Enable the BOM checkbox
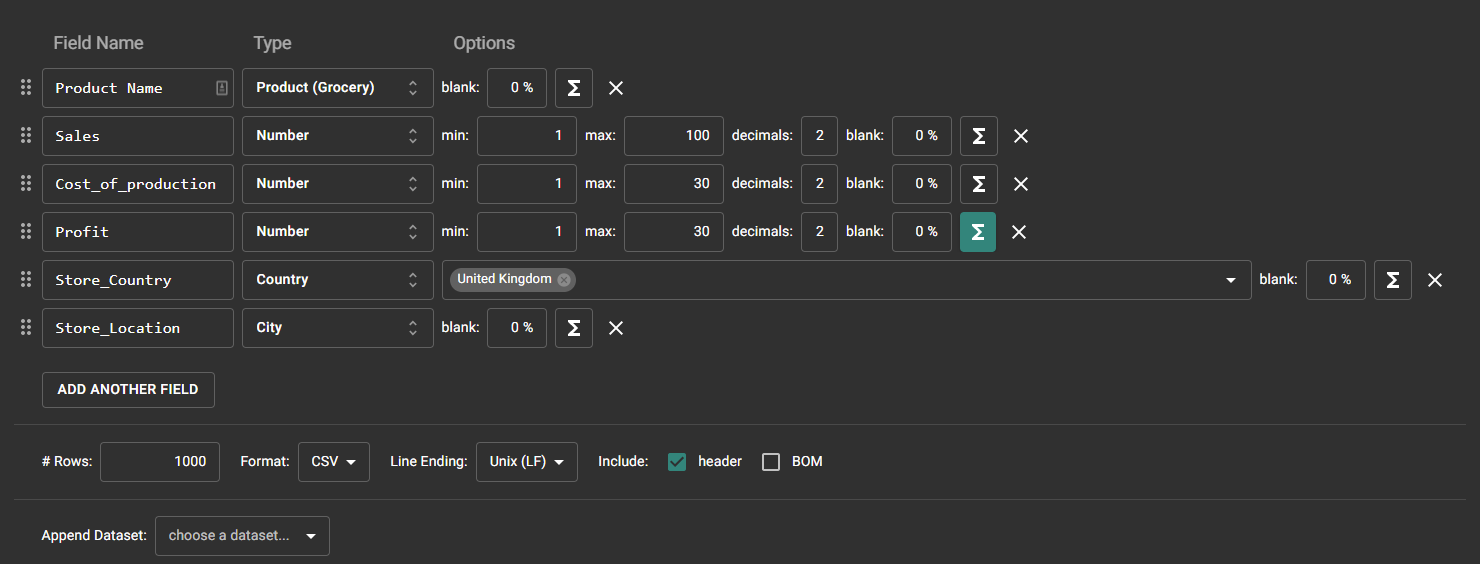The image size is (1480, 564). coord(771,462)
